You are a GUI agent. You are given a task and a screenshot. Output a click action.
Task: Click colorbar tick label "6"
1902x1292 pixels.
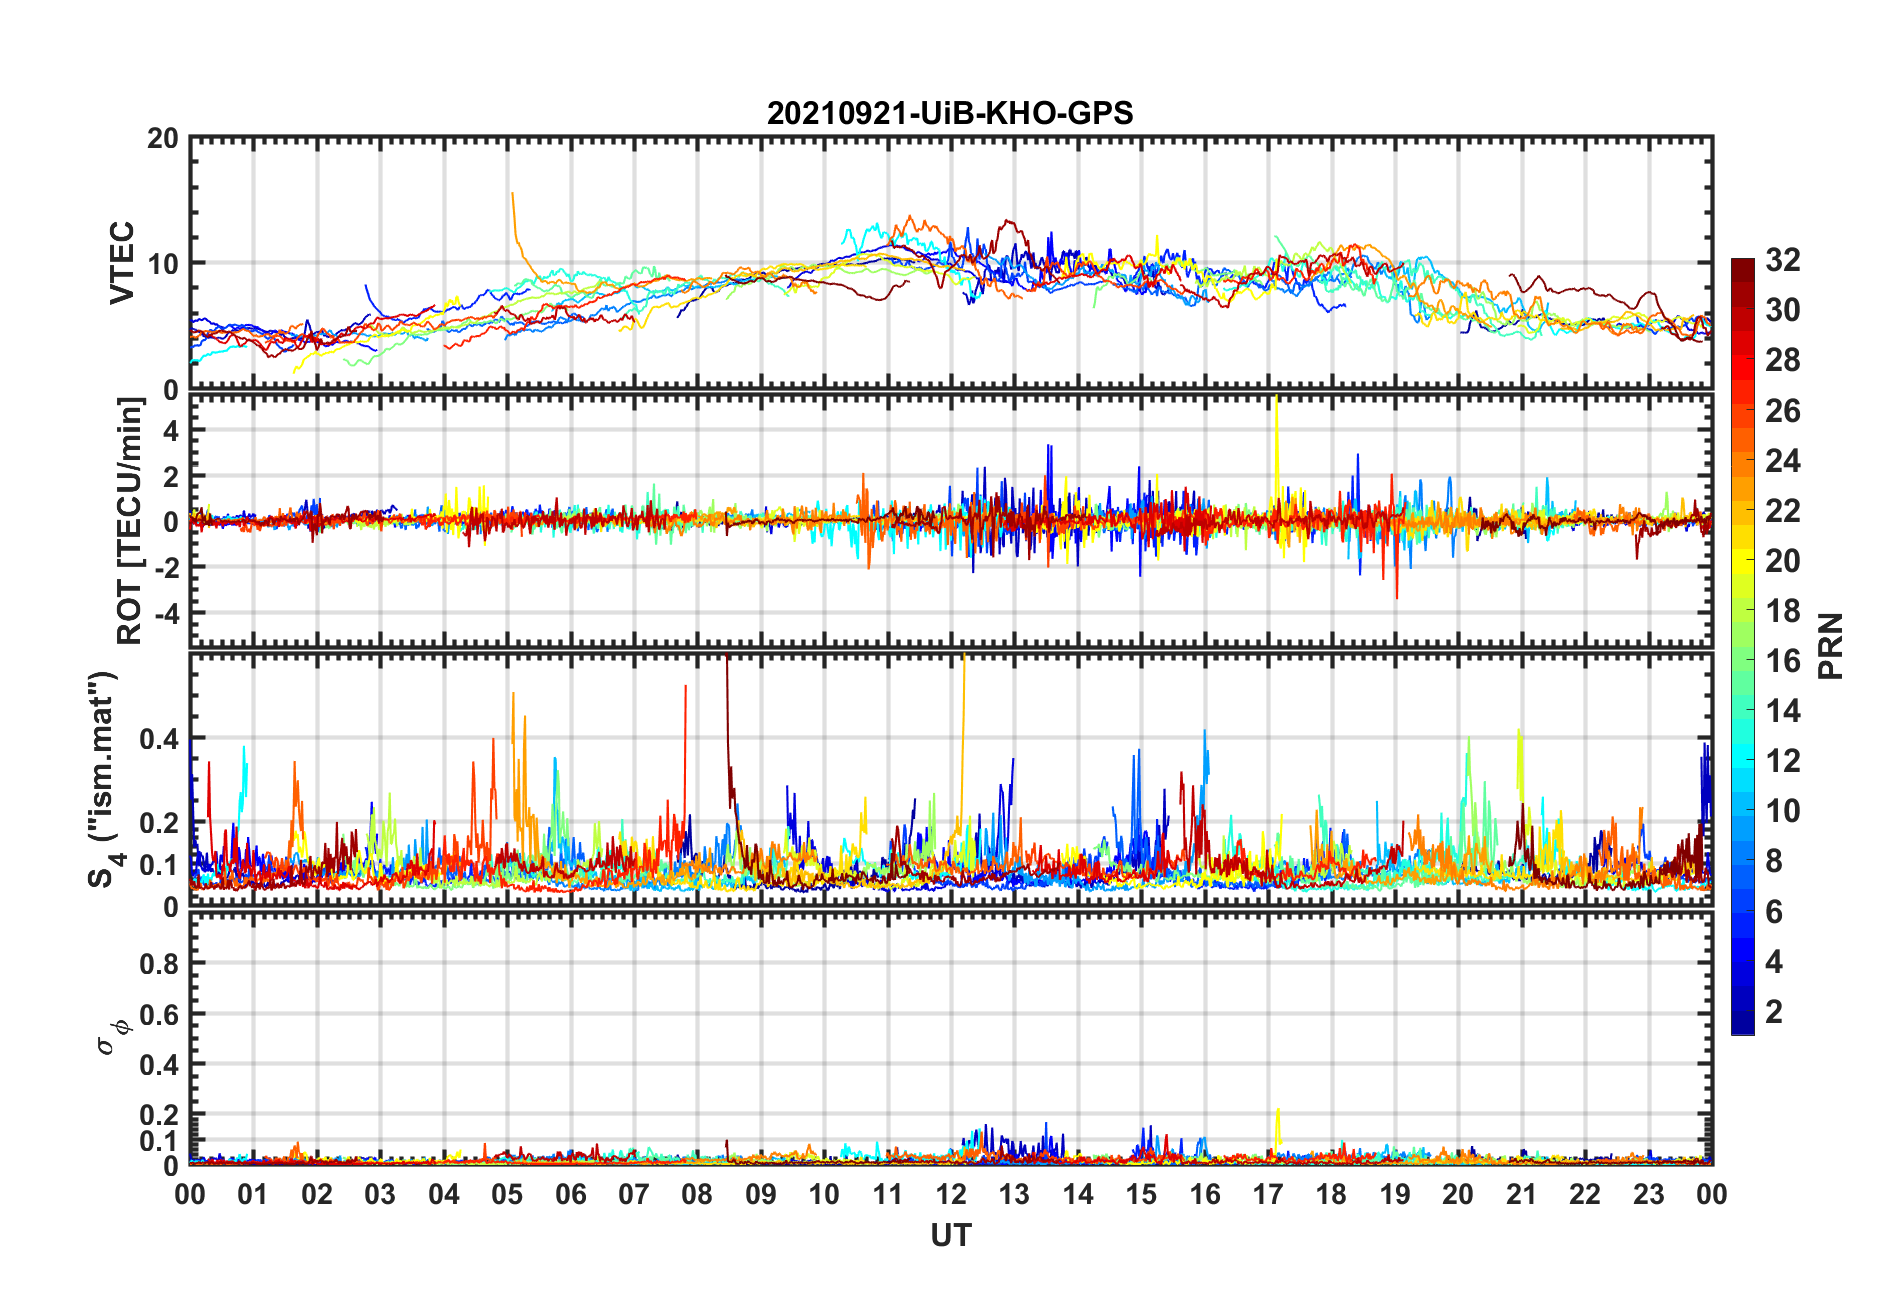tap(1774, 911)
